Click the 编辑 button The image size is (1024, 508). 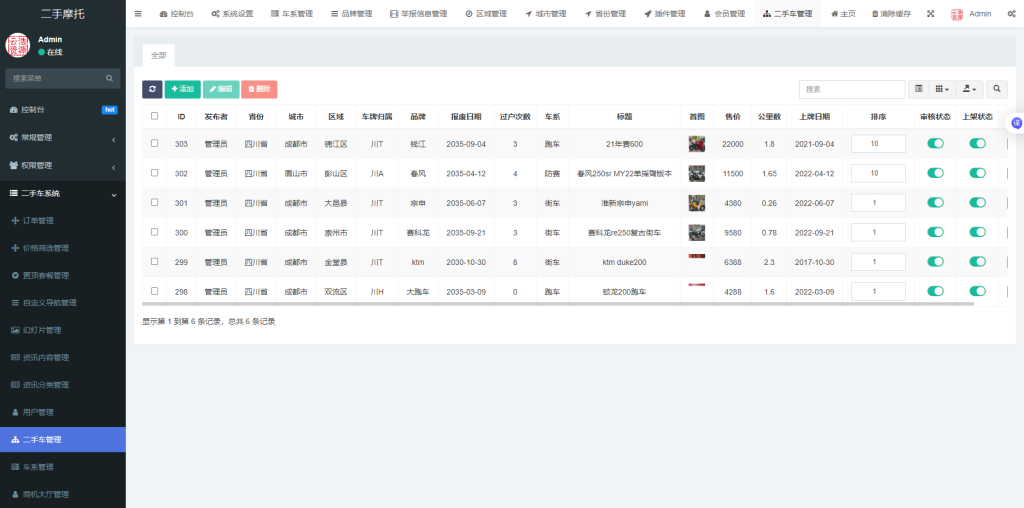(221, 89)
